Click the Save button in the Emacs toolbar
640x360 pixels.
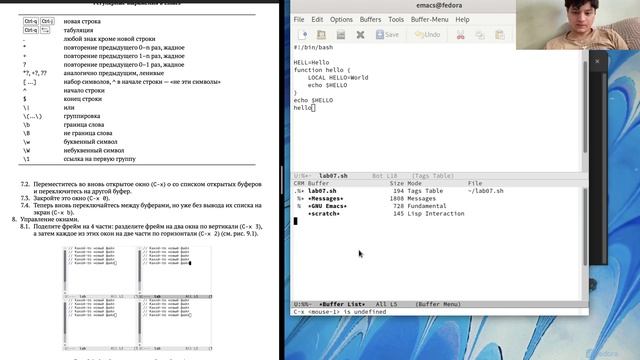[387, 35]
